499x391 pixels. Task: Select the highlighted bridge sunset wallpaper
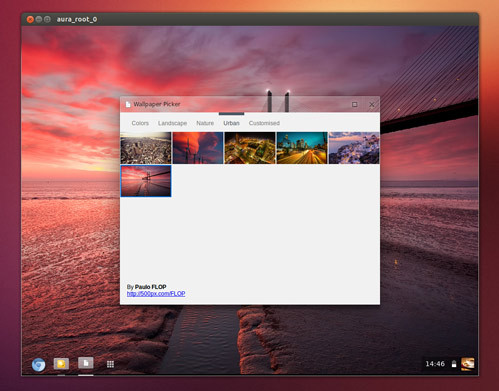(146, 181)
